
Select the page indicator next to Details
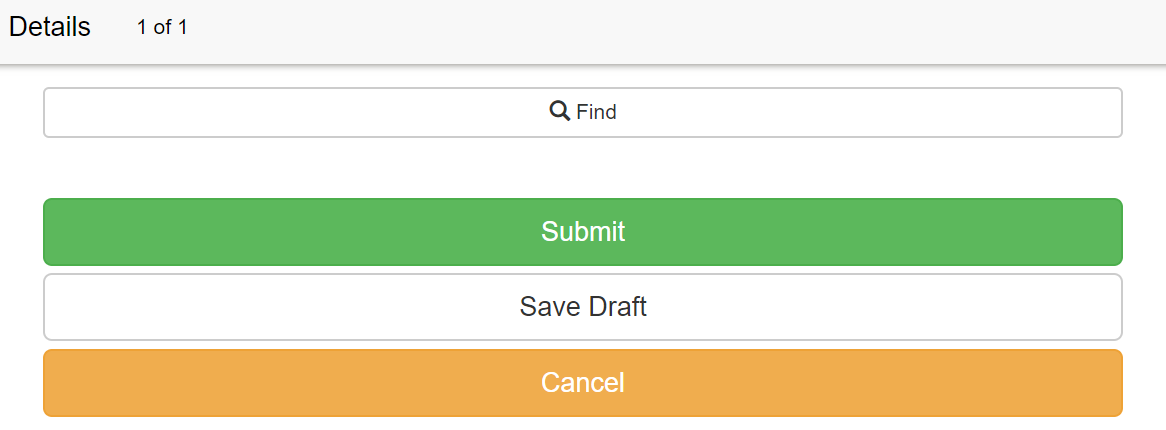pyautogui.click(x=162, y=28)
